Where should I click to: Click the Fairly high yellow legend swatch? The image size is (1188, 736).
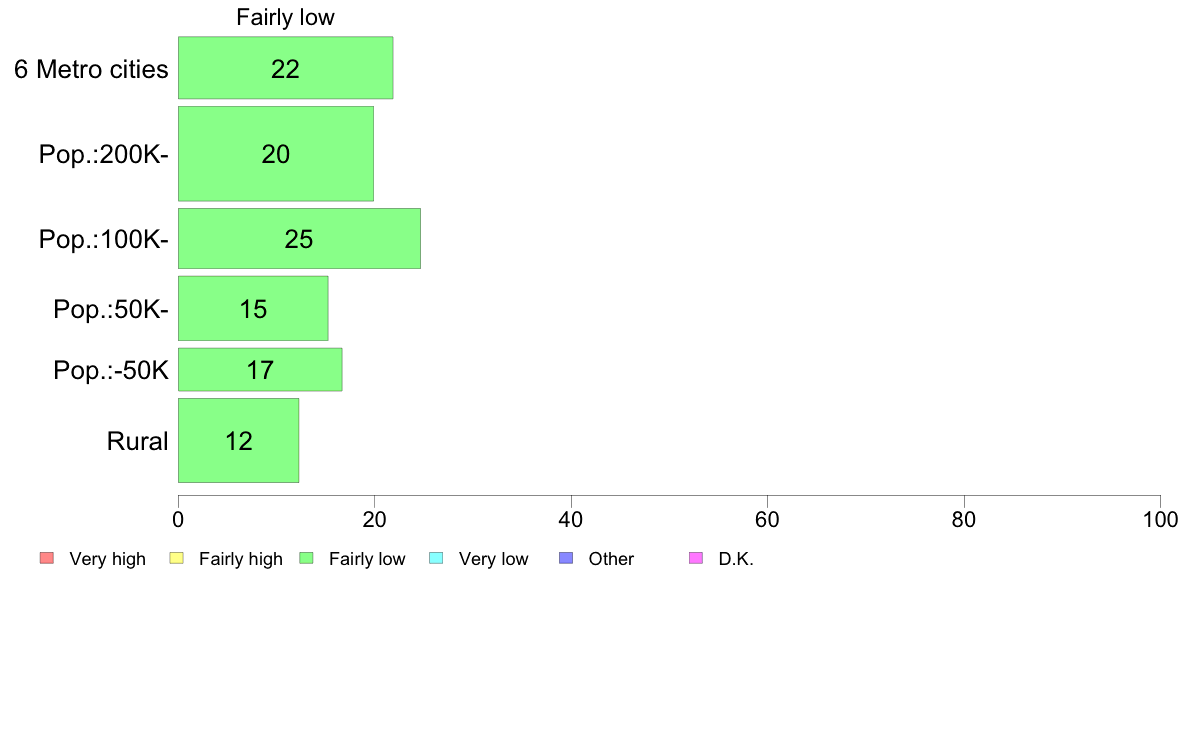click(x=177, y=559)
